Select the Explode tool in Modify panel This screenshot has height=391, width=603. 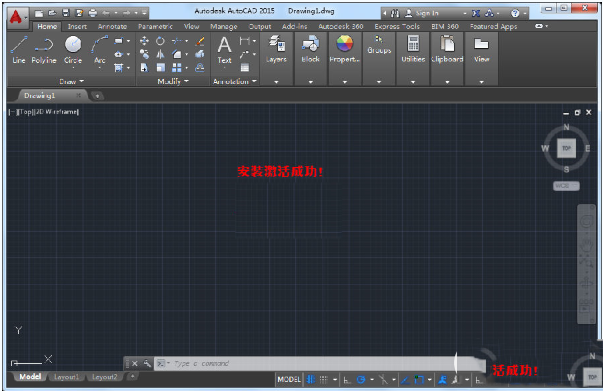200,54
